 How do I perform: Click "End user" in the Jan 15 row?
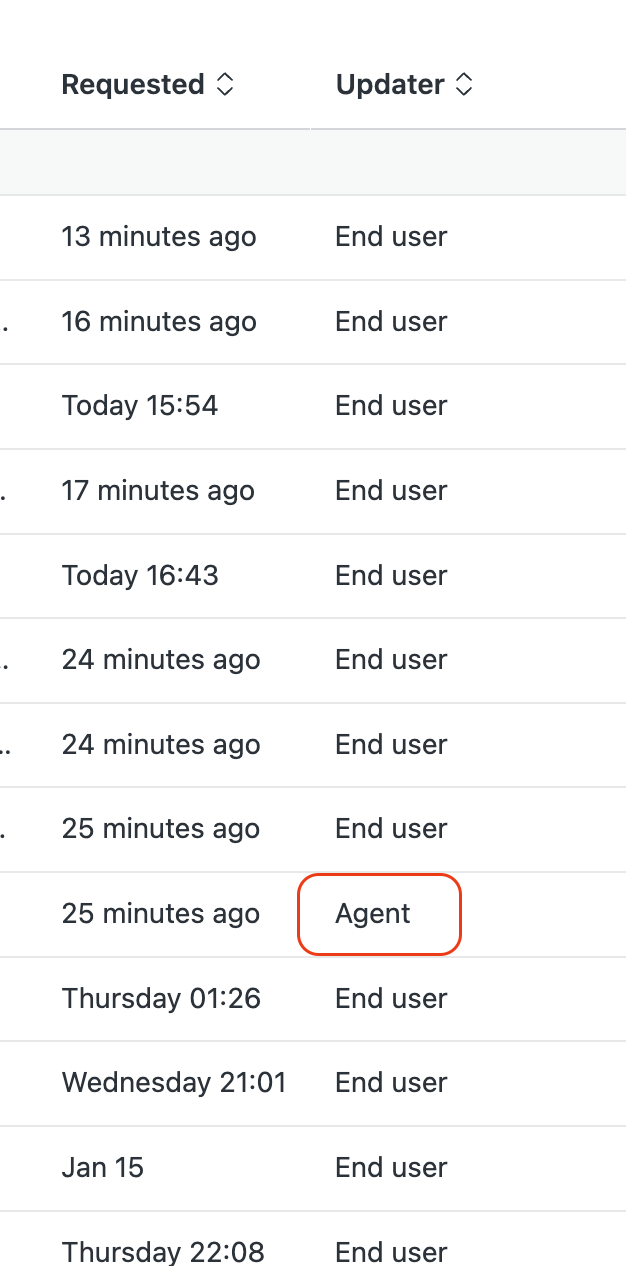pos(391,1167)
